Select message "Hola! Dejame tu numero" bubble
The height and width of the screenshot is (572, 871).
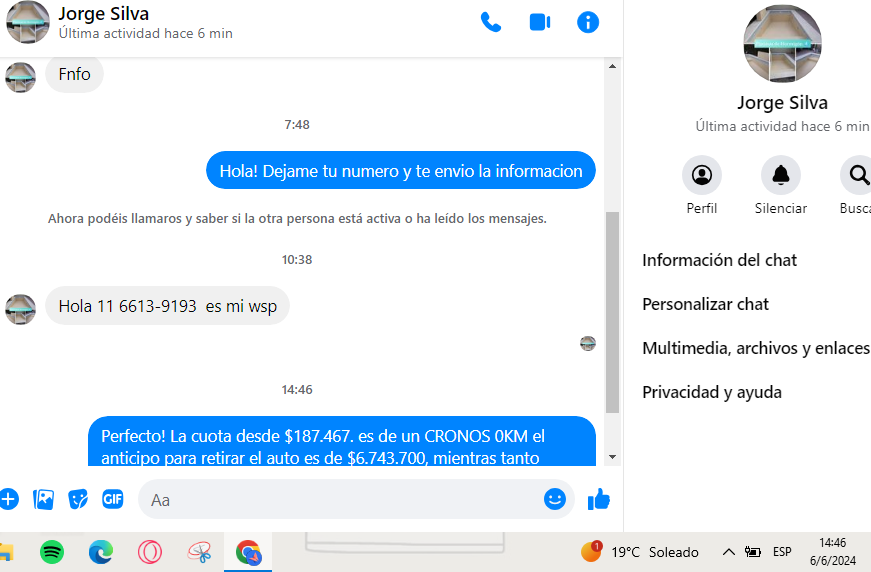401,170
